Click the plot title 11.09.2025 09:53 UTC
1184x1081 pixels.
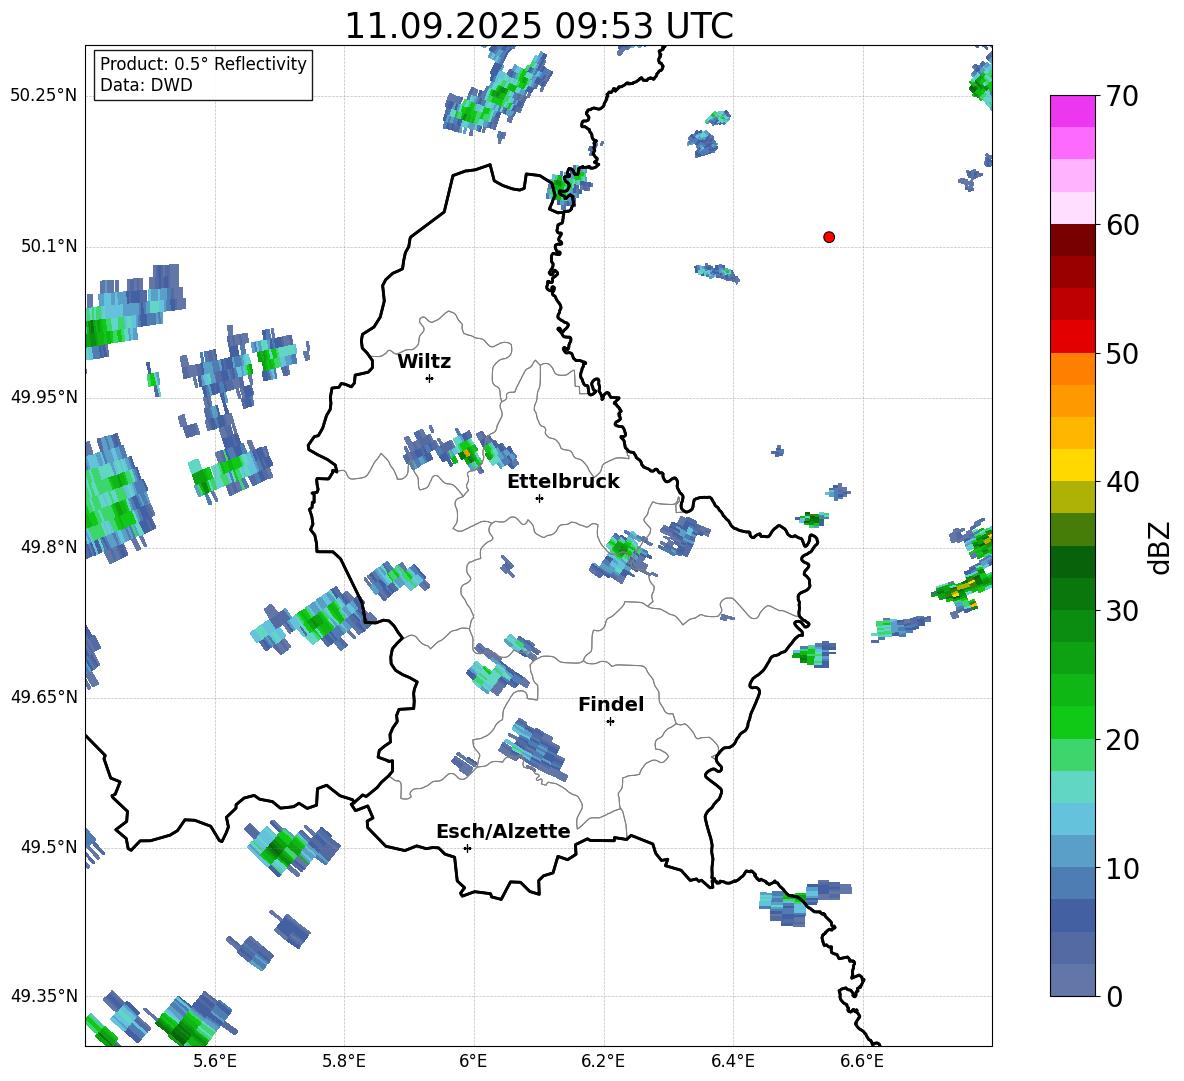click(x=538, y=26)
